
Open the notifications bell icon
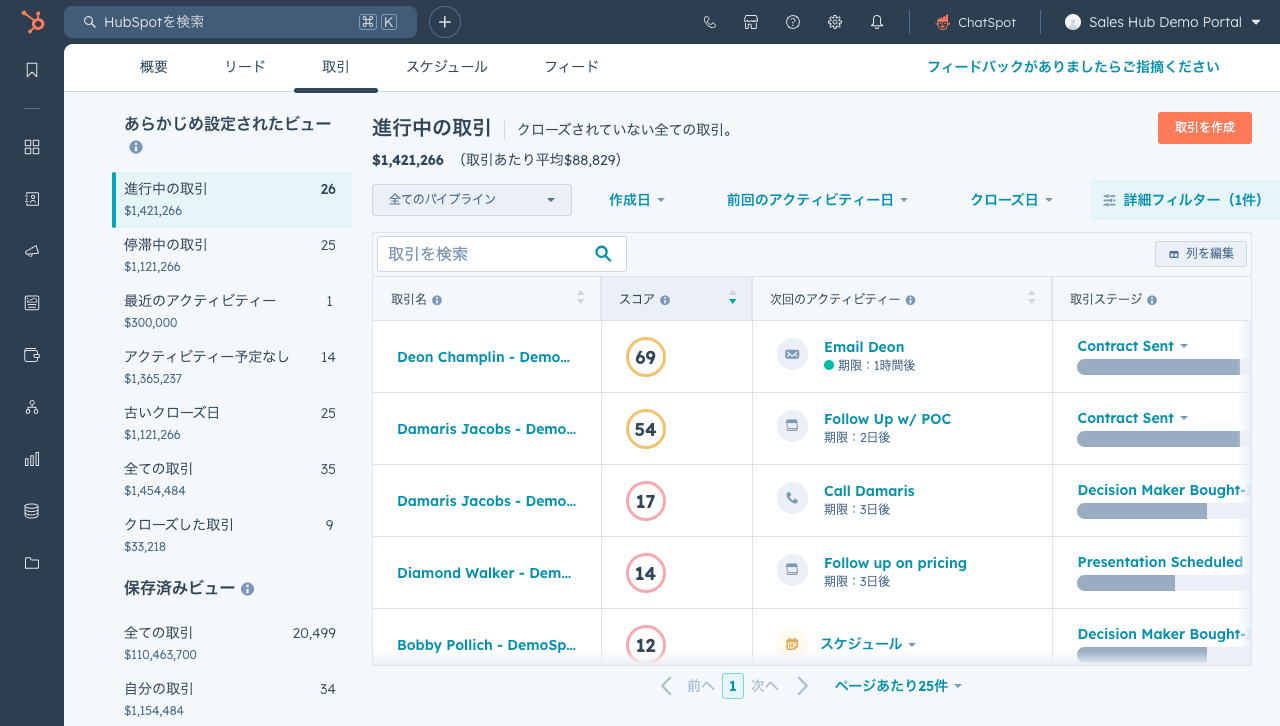[x=877, y=22]
